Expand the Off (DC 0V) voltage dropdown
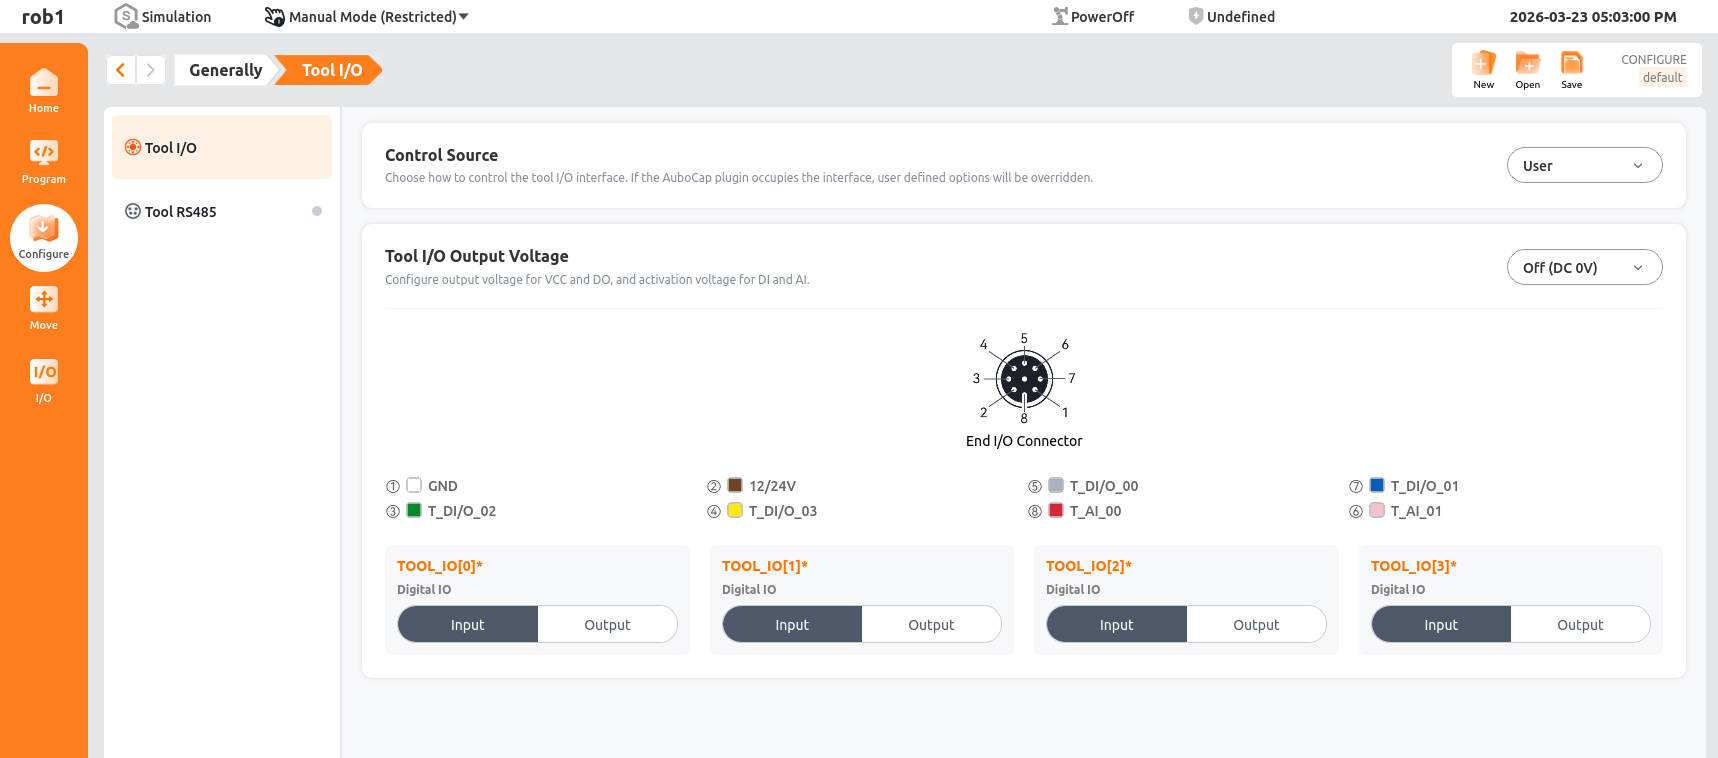1718x758 pixels. tap(1583, 268)
